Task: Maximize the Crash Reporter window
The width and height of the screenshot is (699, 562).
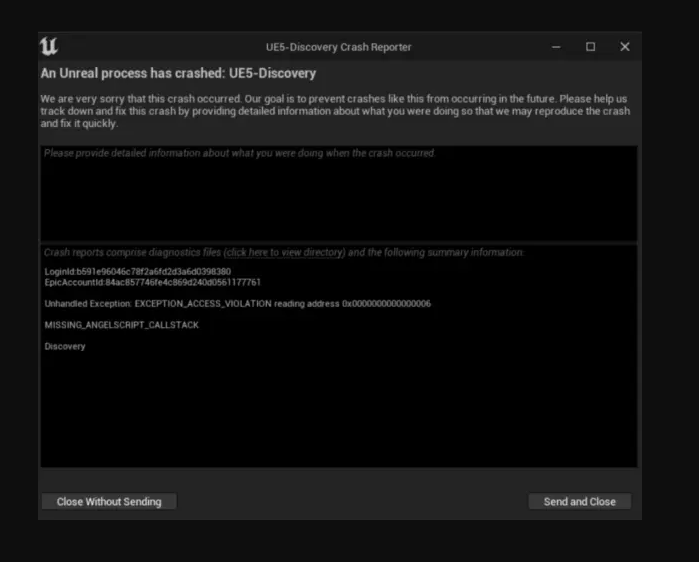Action: [590, 47]
